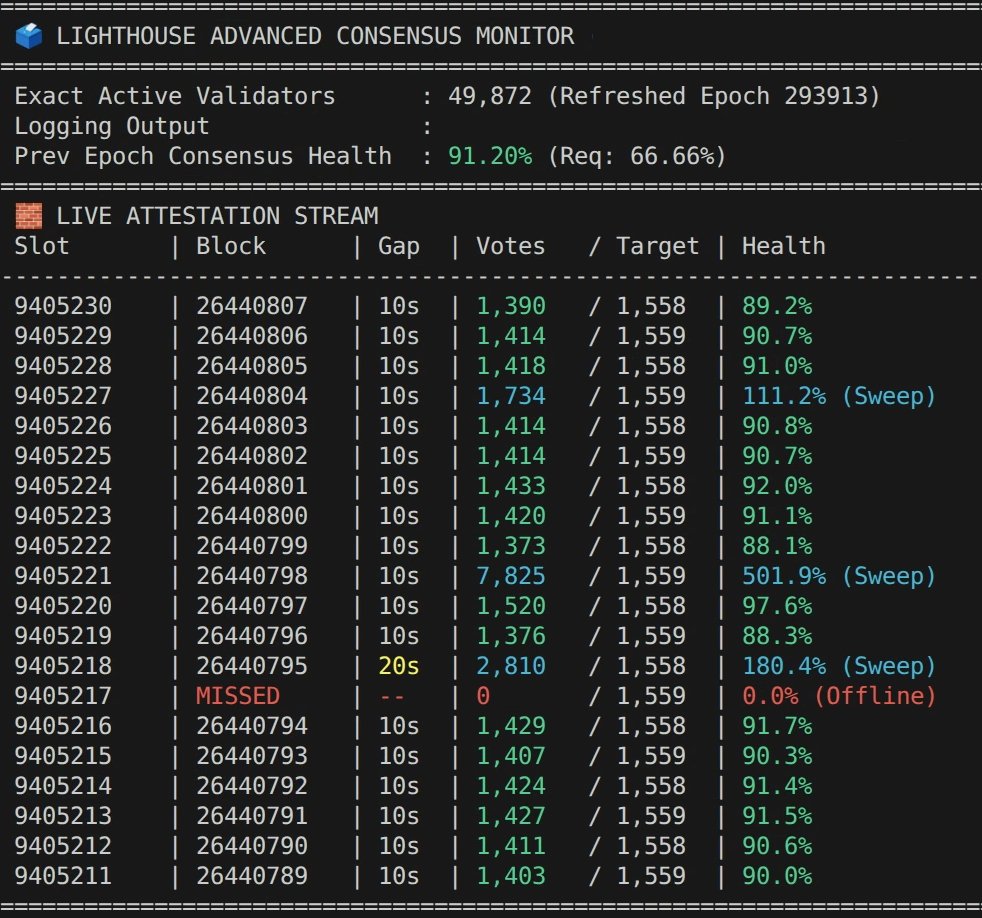The height and width of the screenshot is (918, 982).
Task: Select the validator count 49,872
Action: pos(490,96)
